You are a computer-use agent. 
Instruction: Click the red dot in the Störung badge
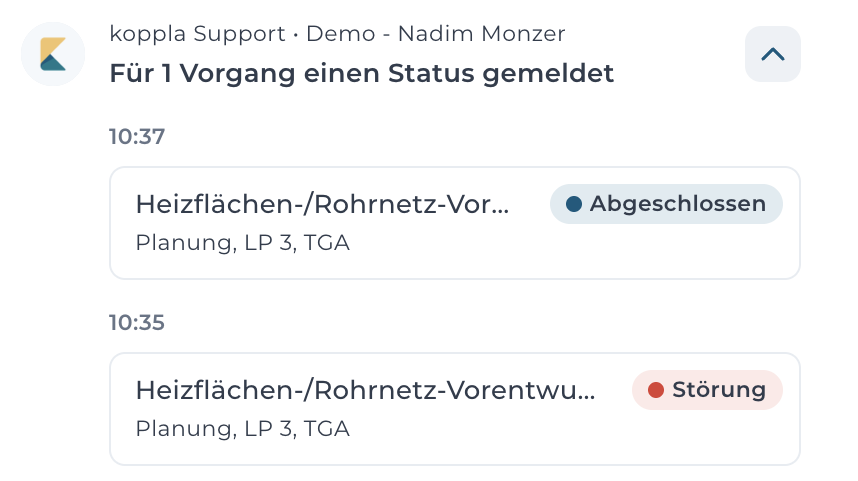point(656,390)
